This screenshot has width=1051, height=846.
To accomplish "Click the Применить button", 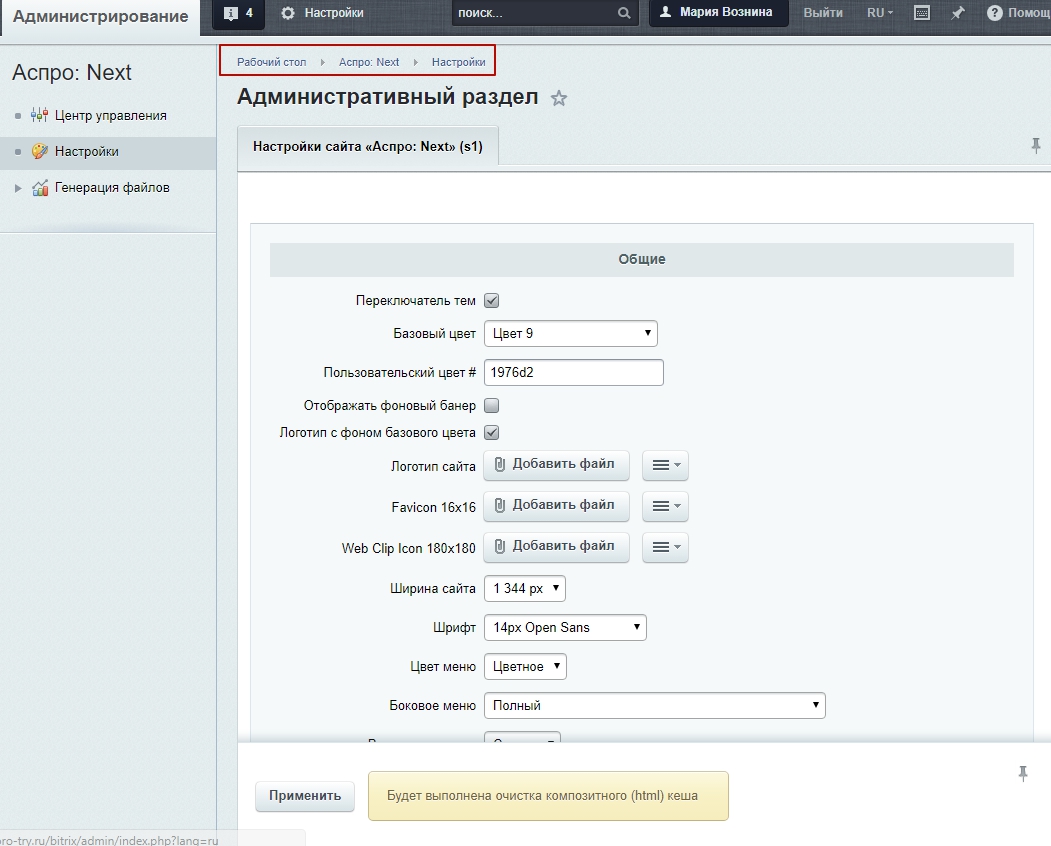I will (305, 796).
